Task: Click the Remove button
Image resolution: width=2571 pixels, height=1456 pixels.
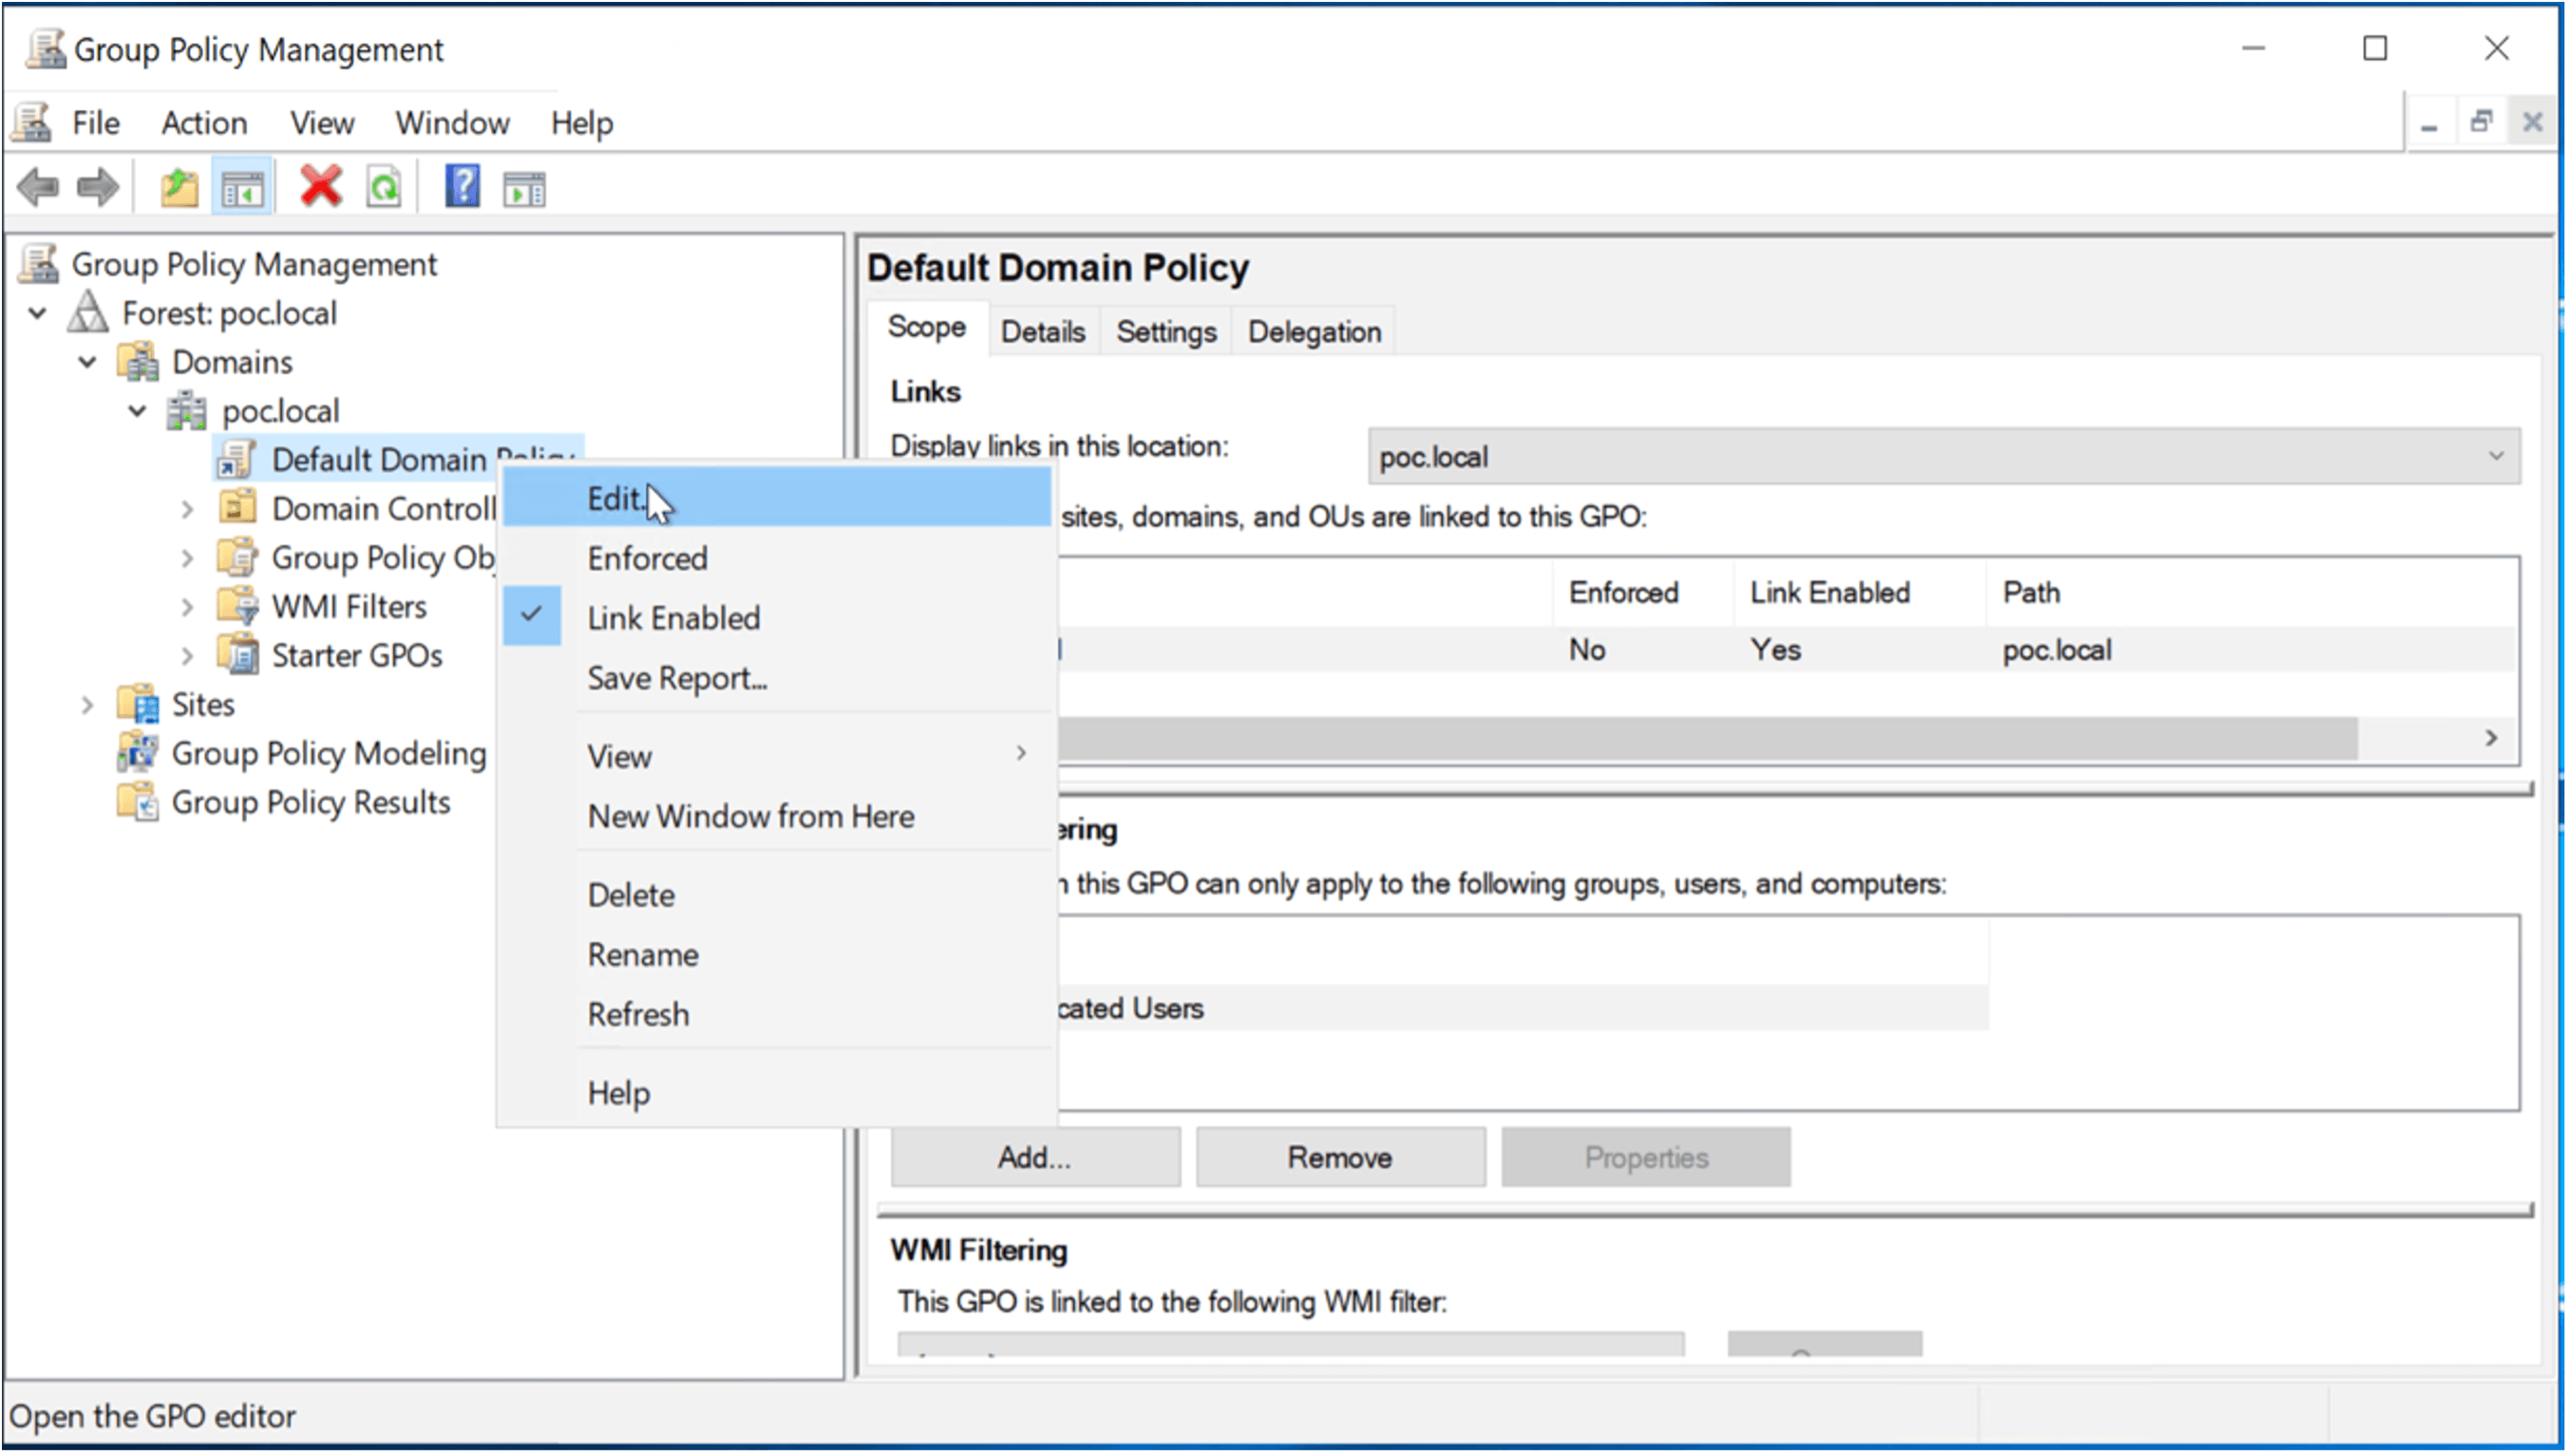Action: 1340,1157
